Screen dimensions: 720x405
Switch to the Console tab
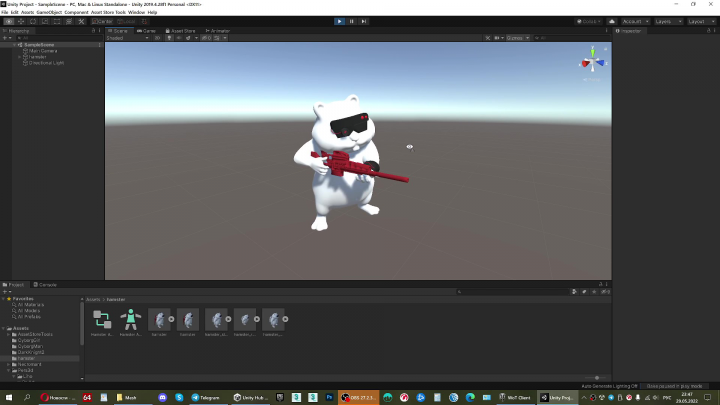[45, 285]
